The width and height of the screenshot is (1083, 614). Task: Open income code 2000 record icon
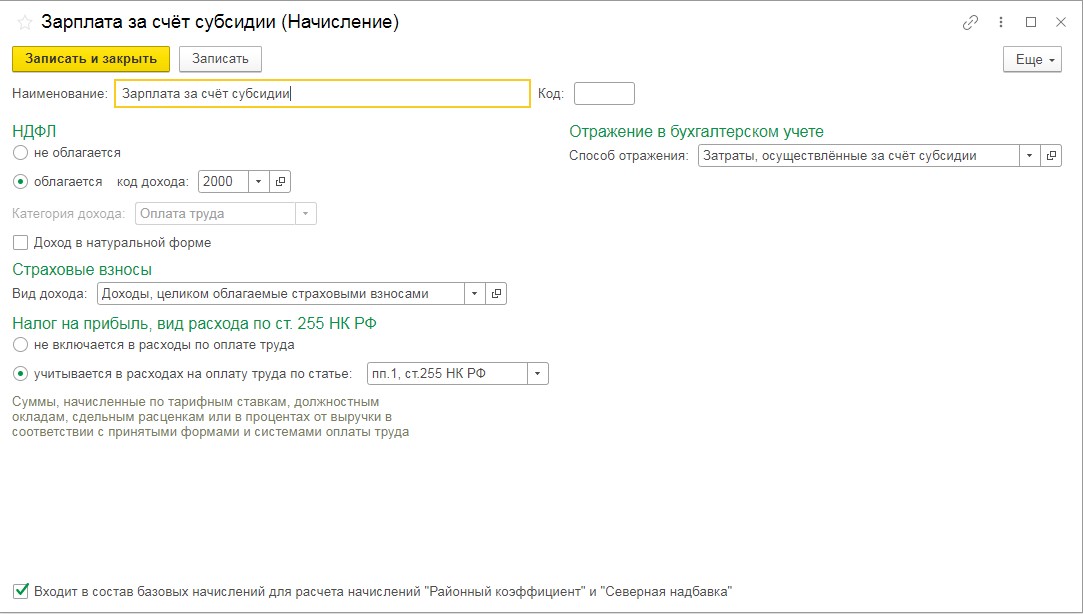281,181
